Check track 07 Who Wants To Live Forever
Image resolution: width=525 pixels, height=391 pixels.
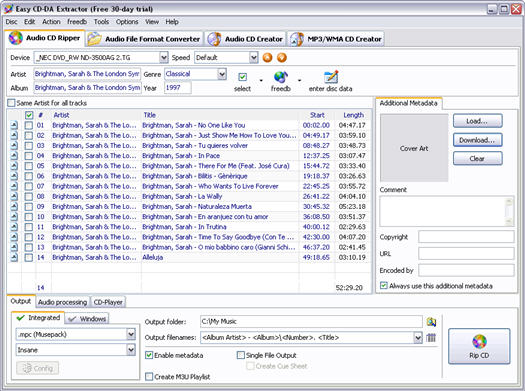click(x=29, y=186)
